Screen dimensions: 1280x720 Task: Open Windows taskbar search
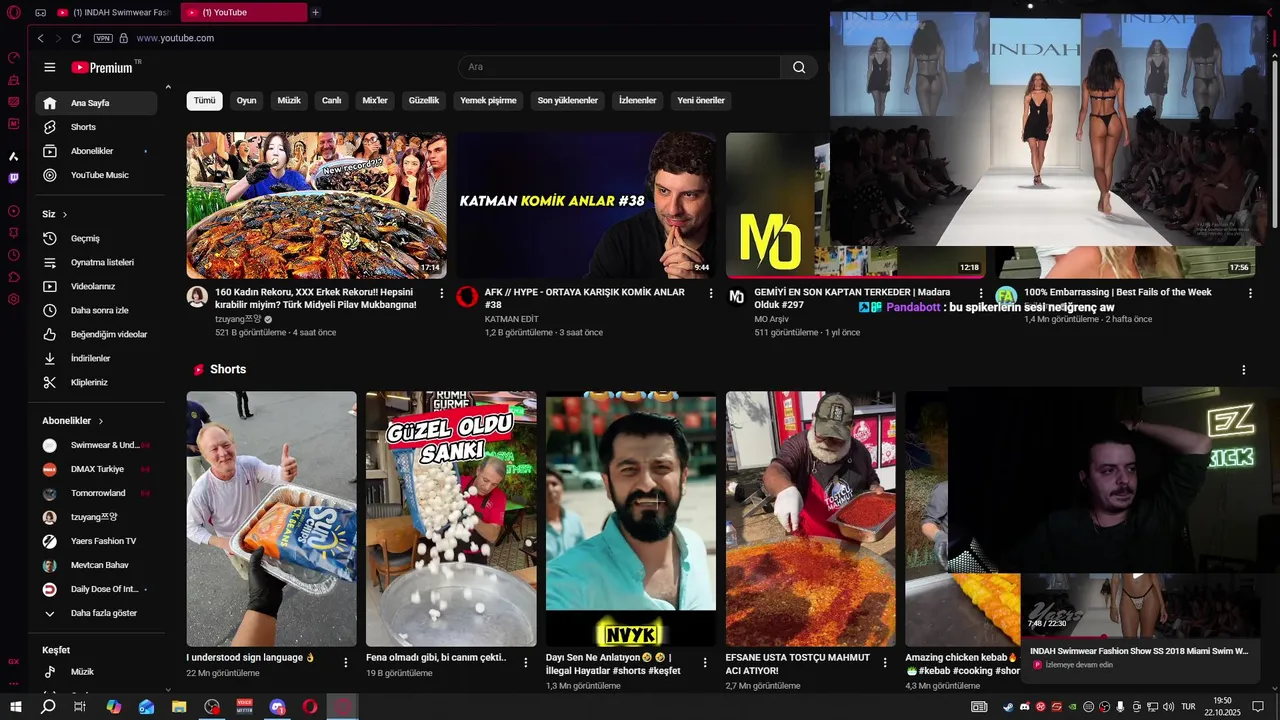click(48, 706)
